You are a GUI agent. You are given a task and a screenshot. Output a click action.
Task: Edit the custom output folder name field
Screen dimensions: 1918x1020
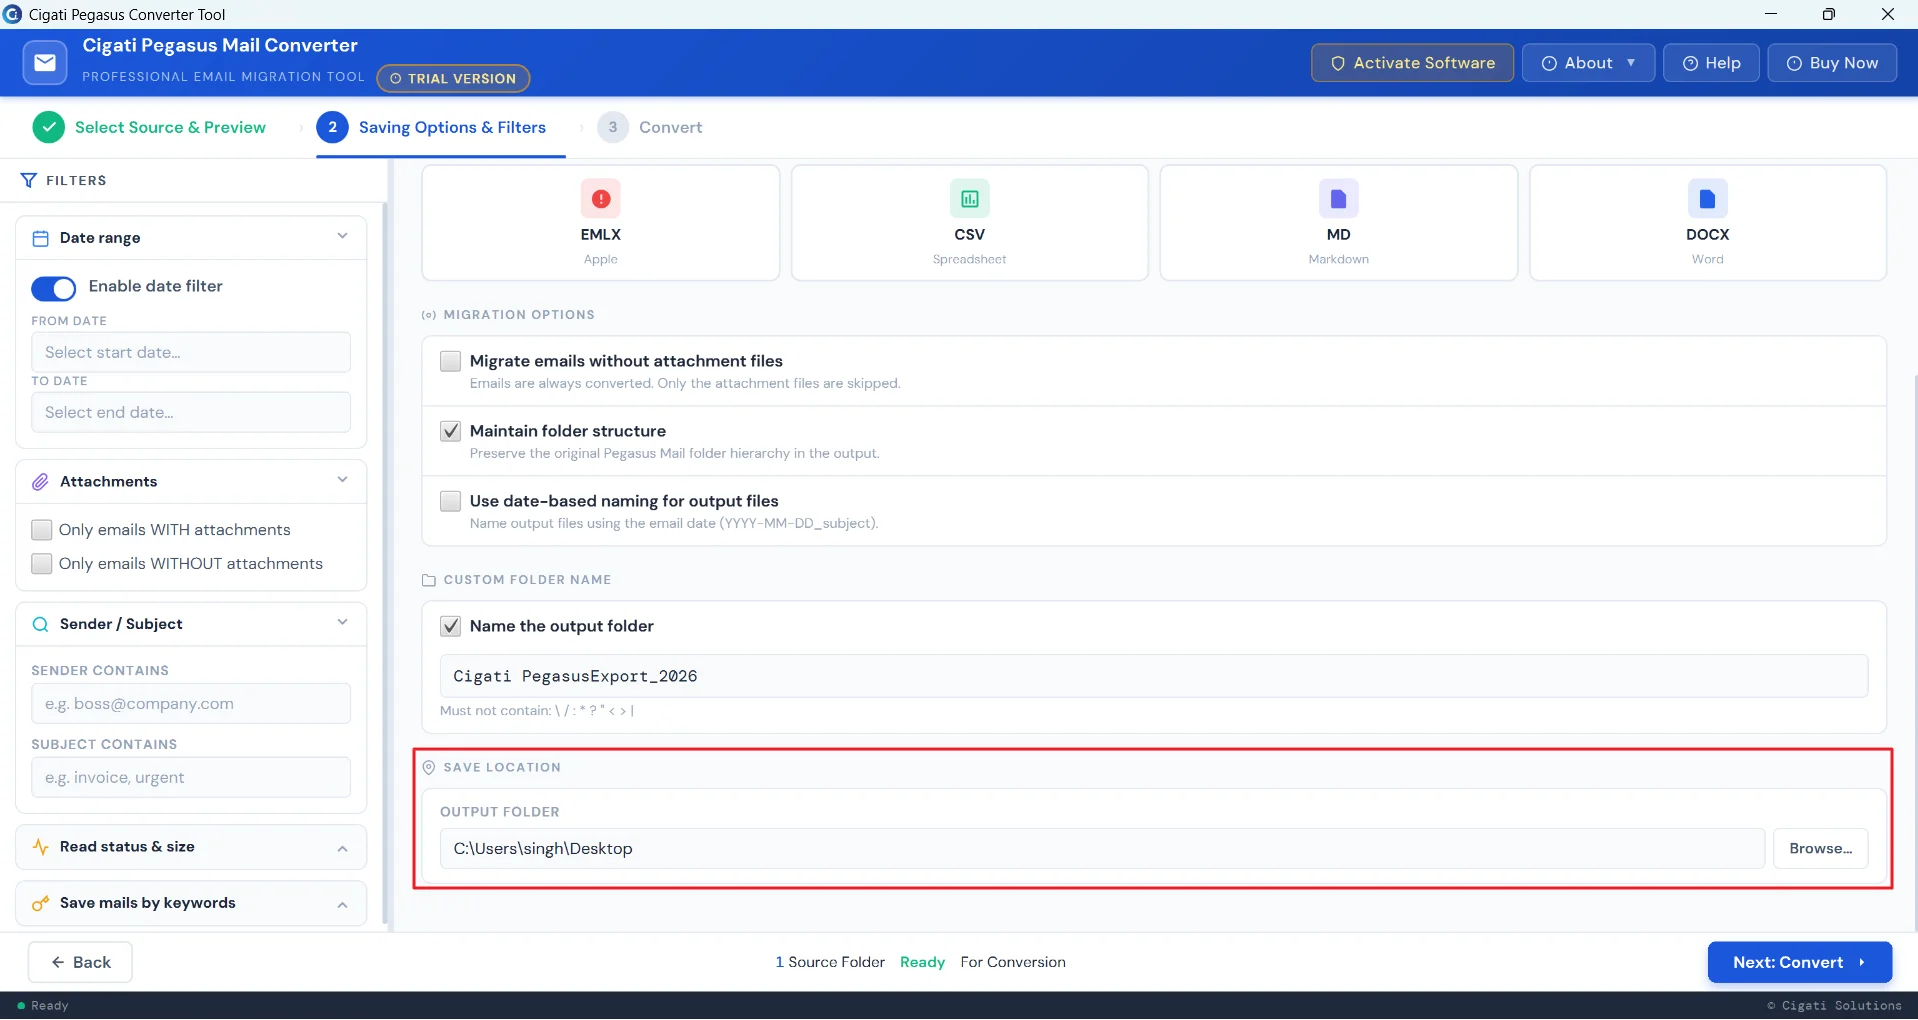[1154, 676]
